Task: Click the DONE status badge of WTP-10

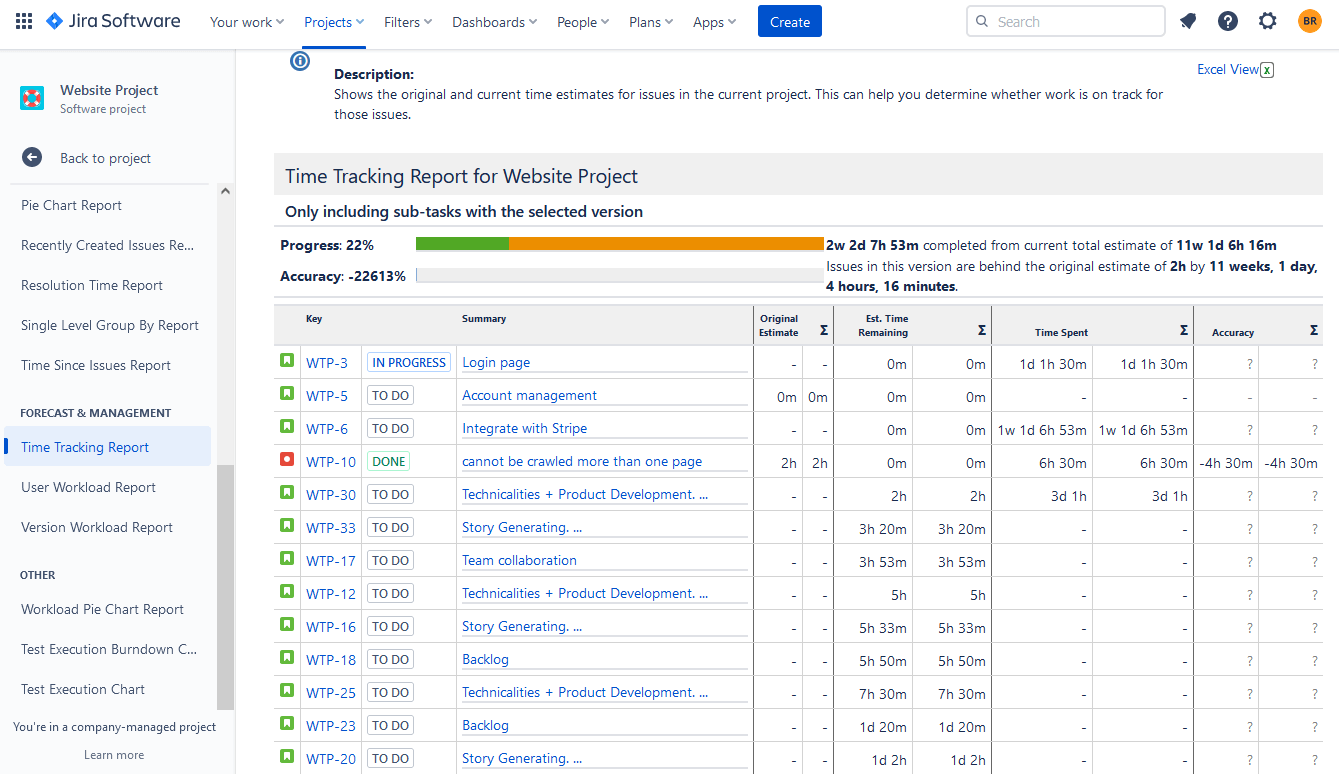Action: tap(390, 461)
